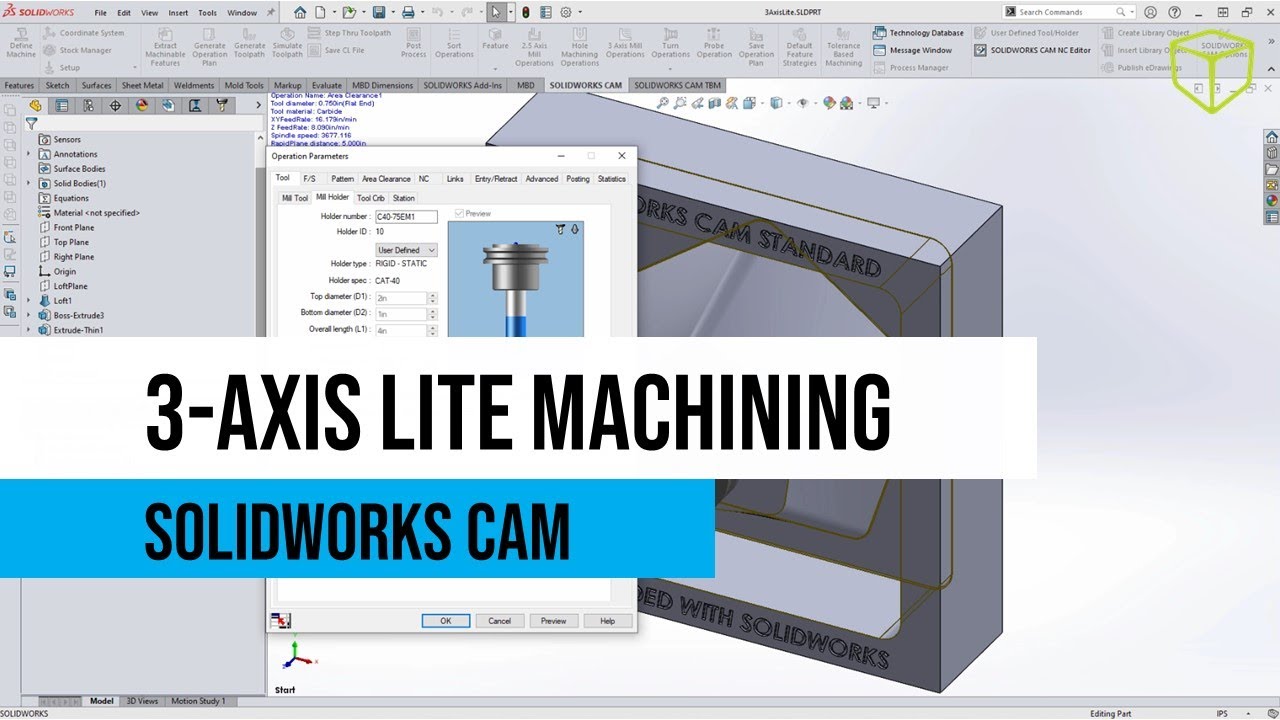Screen dimensions: 1280x720
Task: Print using the printer icon
Action: (408, 13)
